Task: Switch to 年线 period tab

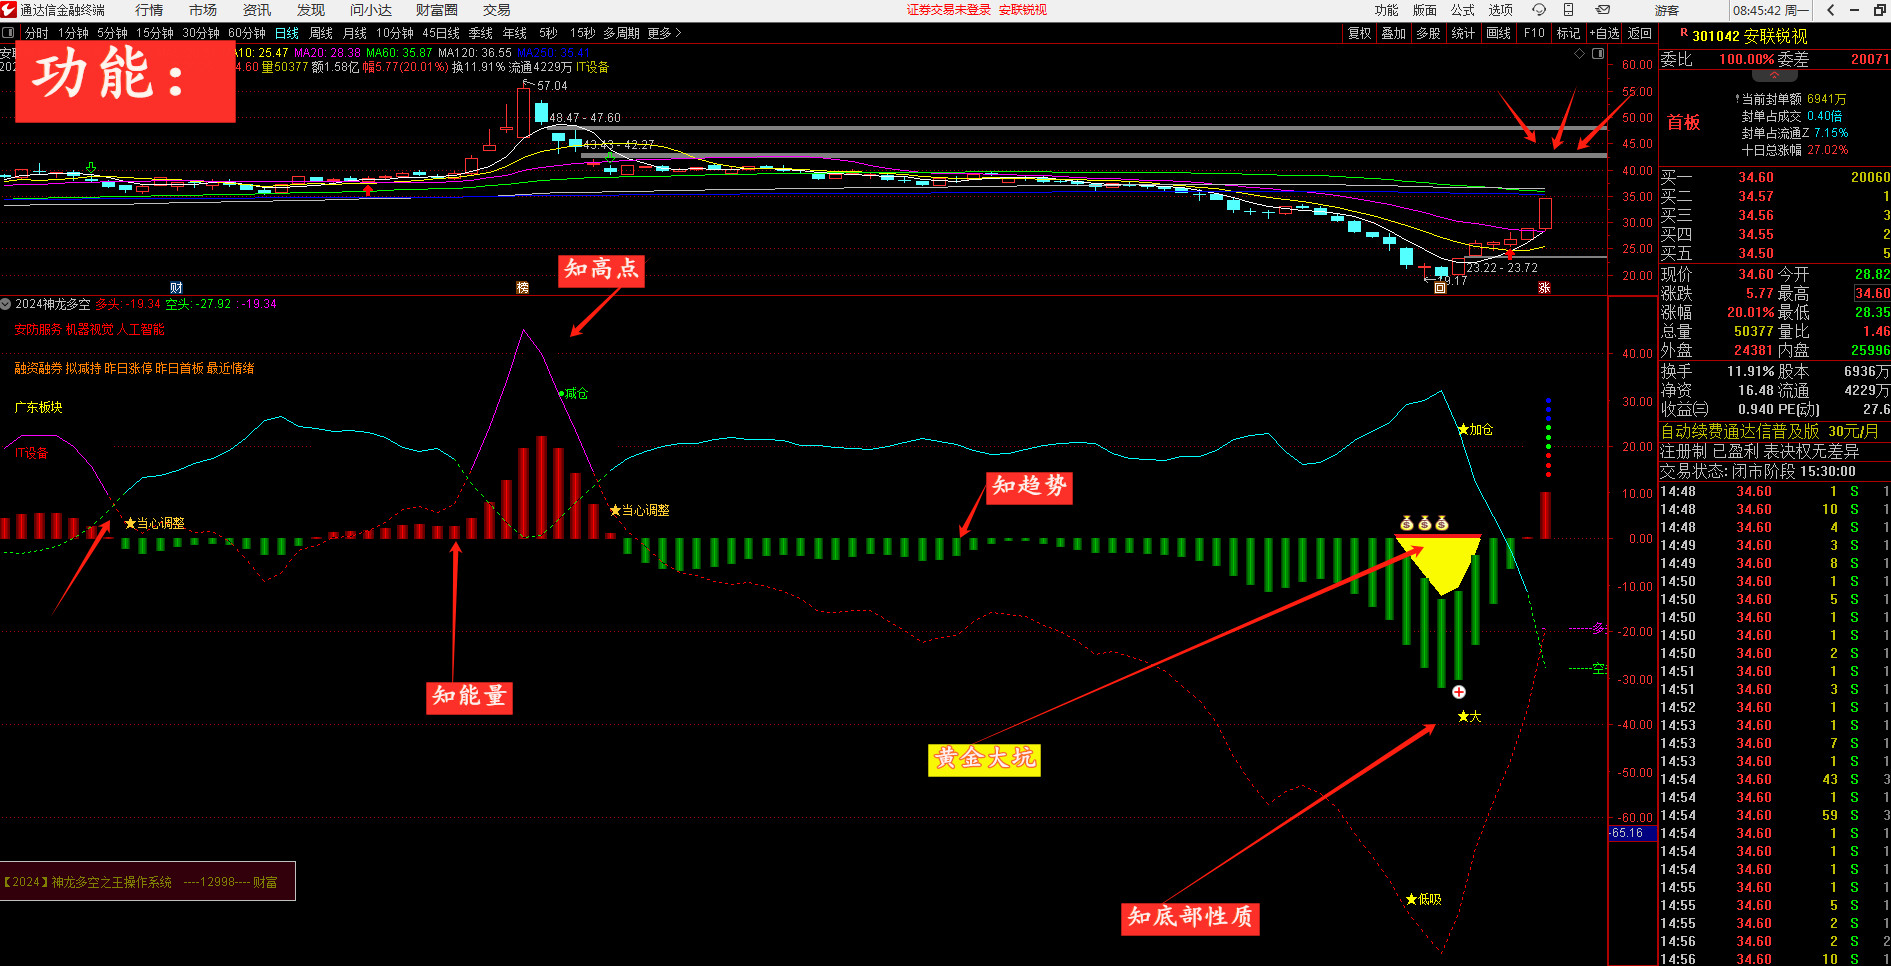Action: coord(515,33)
